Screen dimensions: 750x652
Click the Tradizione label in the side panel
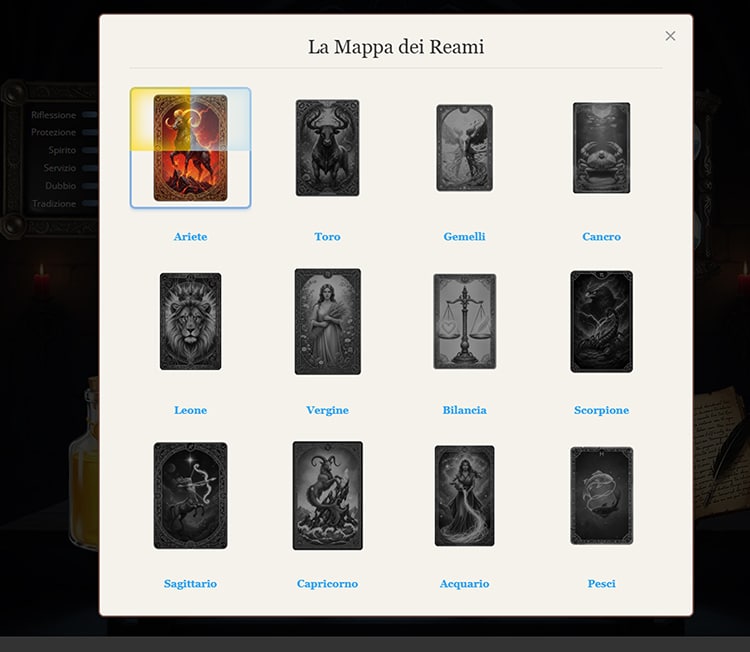(53, 204)
